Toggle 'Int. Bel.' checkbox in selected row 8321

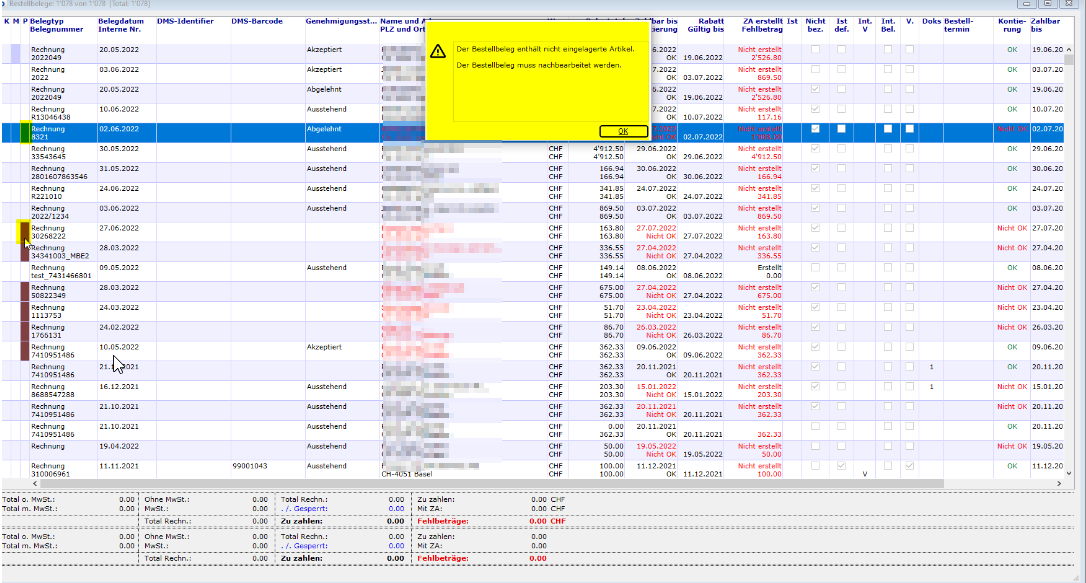888,129
